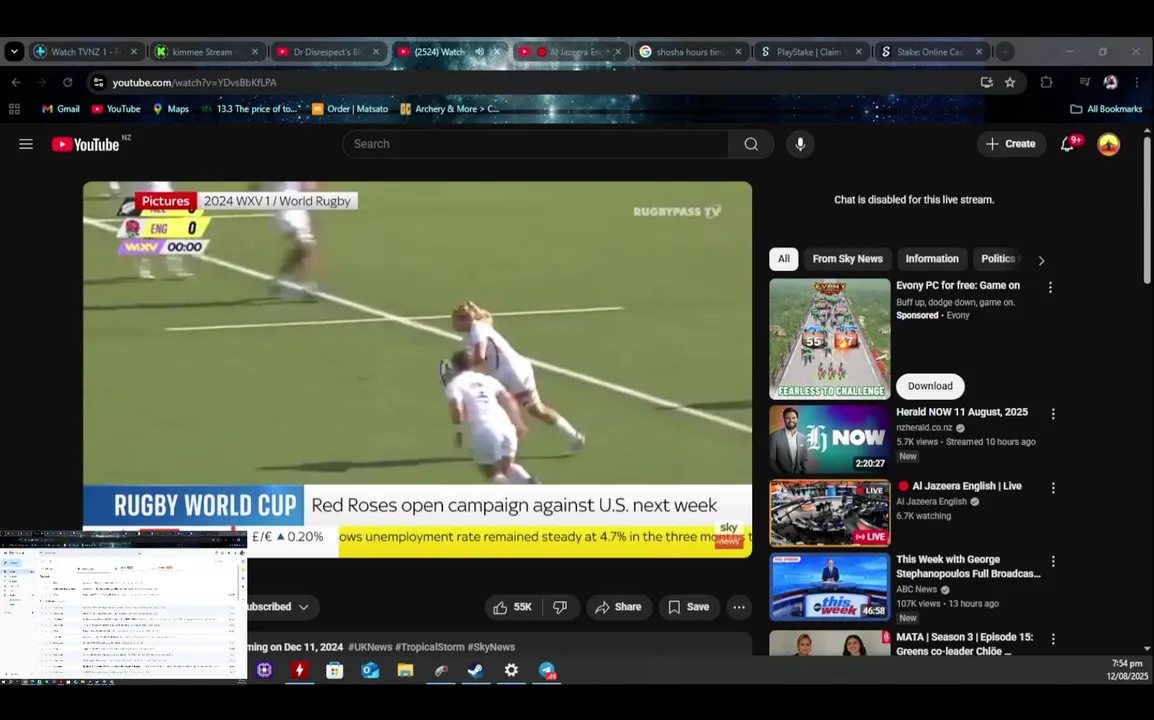Reload the page
Screen dimensions: 1154x720
68,82
